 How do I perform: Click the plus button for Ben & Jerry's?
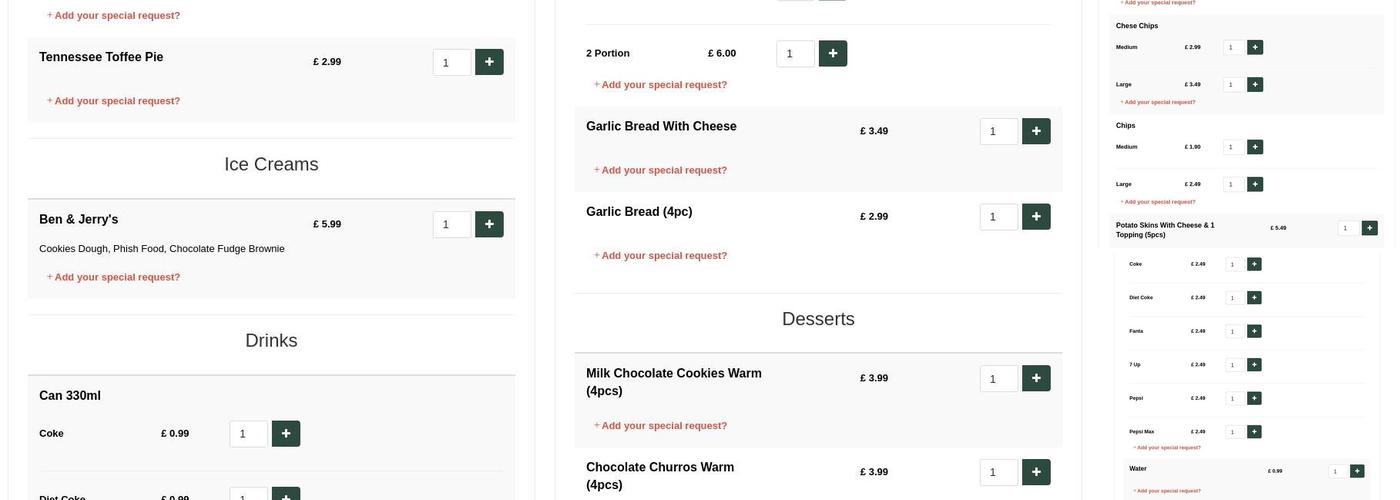tap(489, 224)
